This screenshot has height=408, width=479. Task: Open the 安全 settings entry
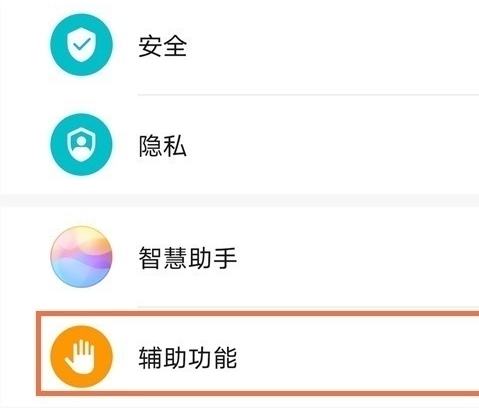point(239,46)
